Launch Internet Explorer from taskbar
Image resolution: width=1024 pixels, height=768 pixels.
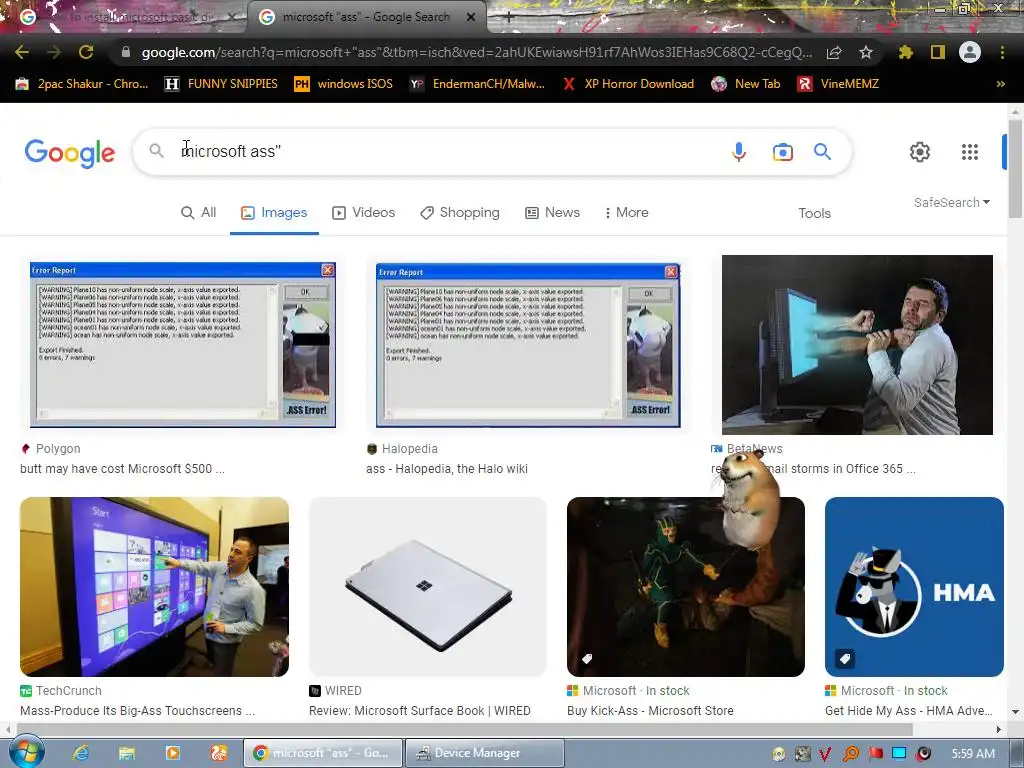(81, 753)
